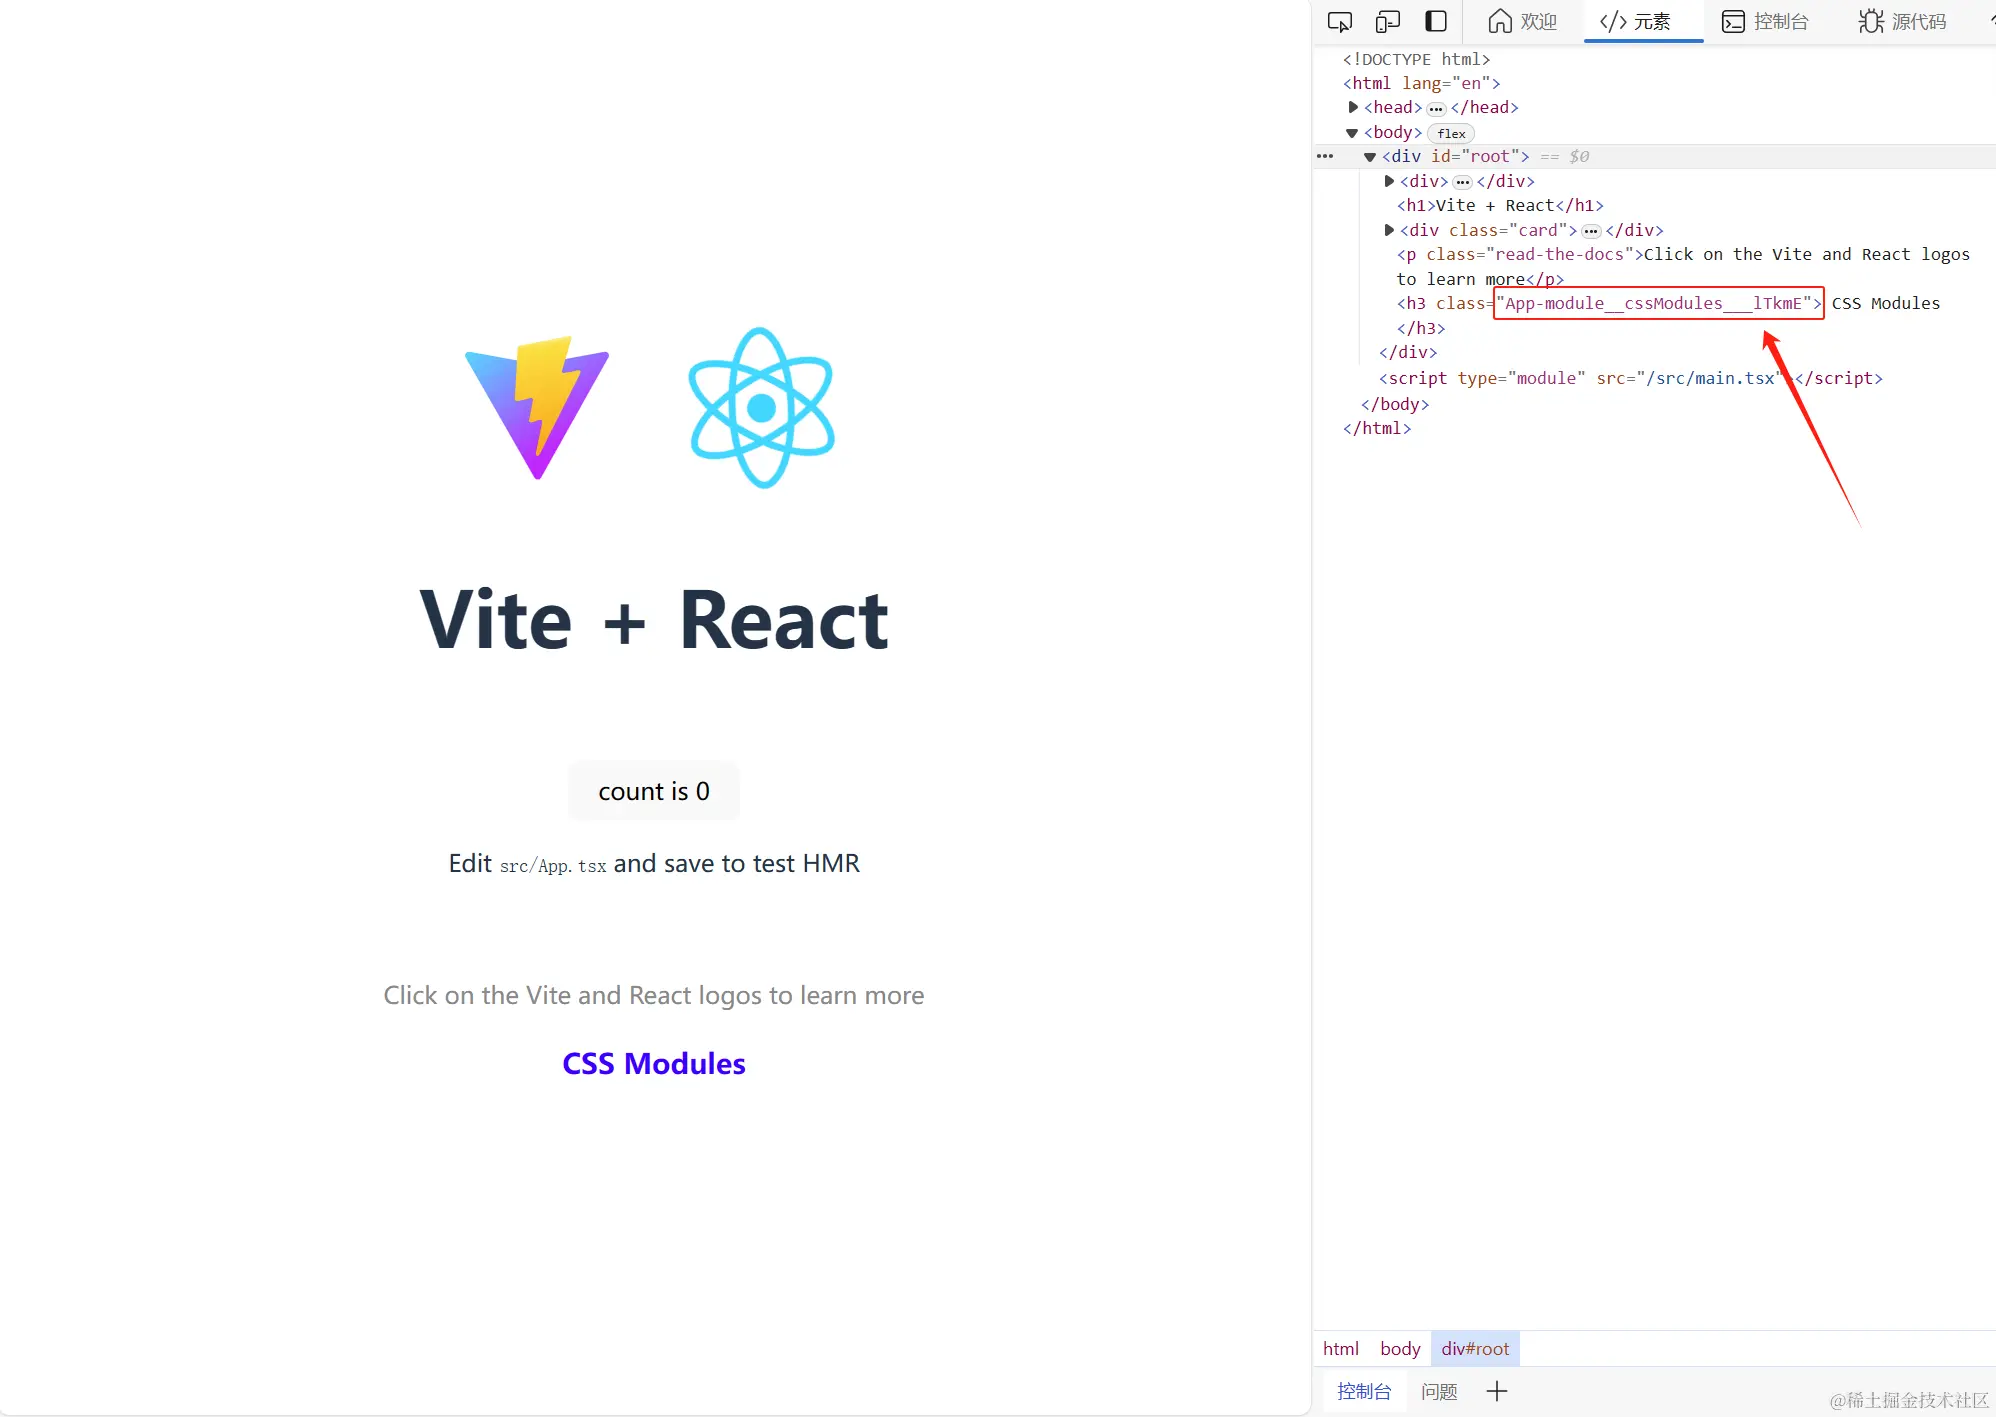This screenshot has width=1996, height=1417.
Task: Click the React atom logo
Action: coord(761,408)
